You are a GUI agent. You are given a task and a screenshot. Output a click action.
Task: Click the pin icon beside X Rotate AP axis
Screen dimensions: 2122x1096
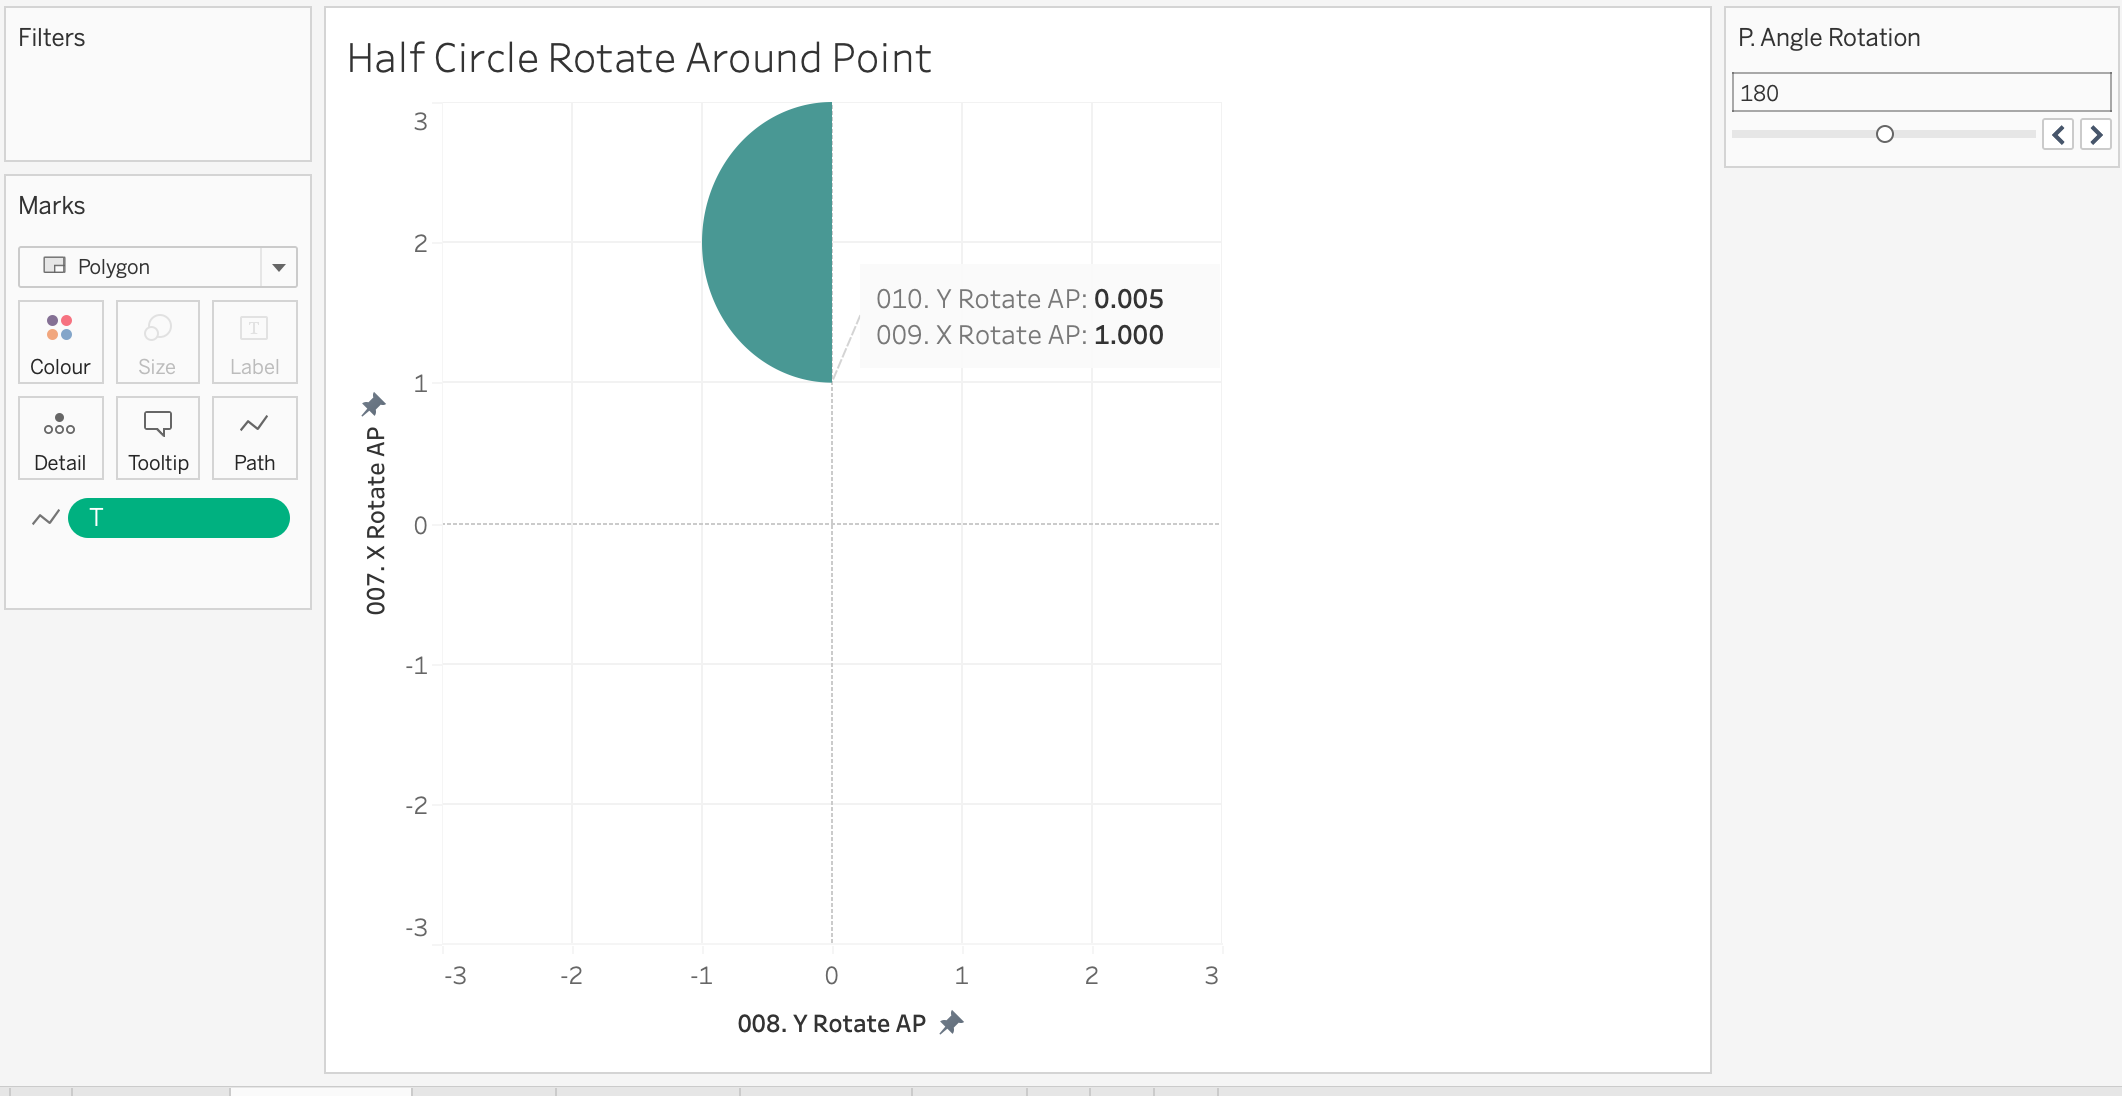(373, 404)
